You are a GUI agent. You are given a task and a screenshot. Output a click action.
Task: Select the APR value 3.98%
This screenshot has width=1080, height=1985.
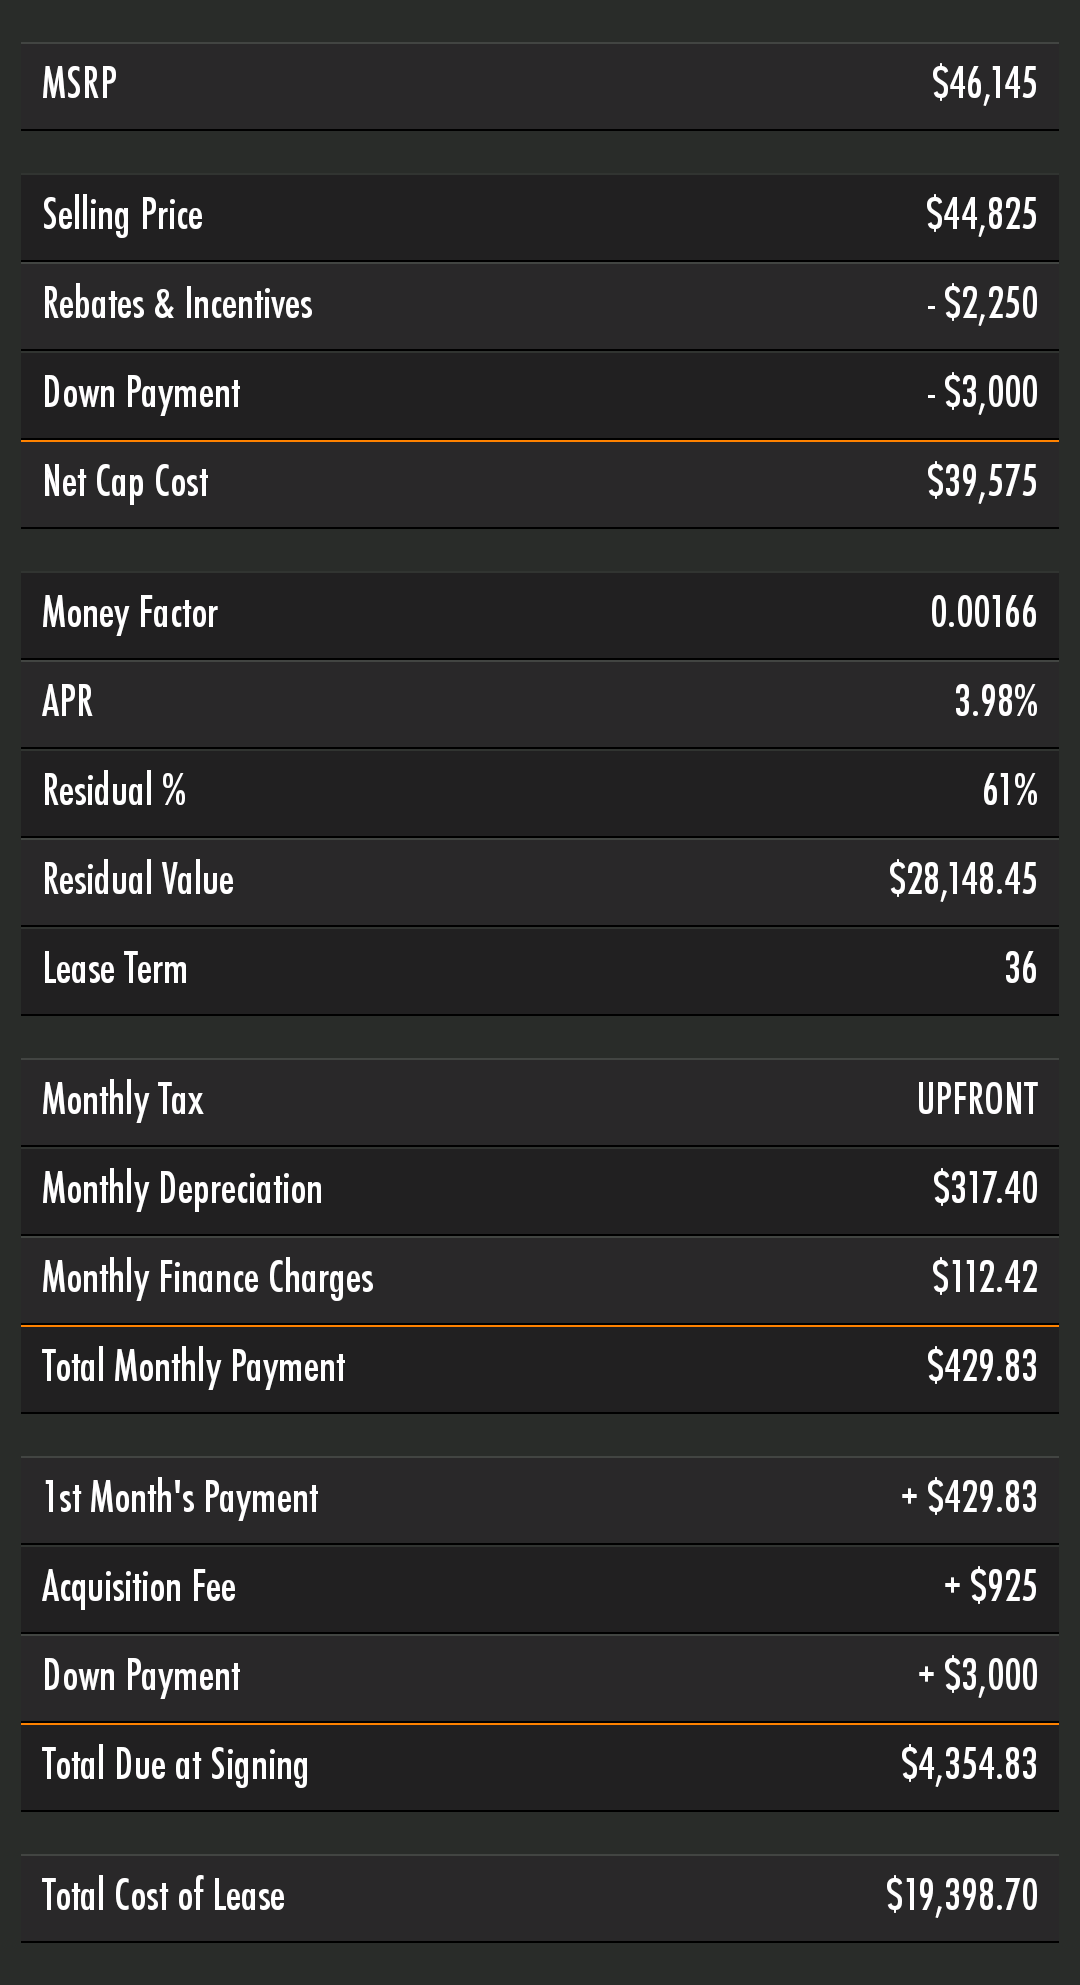[995, 702]
